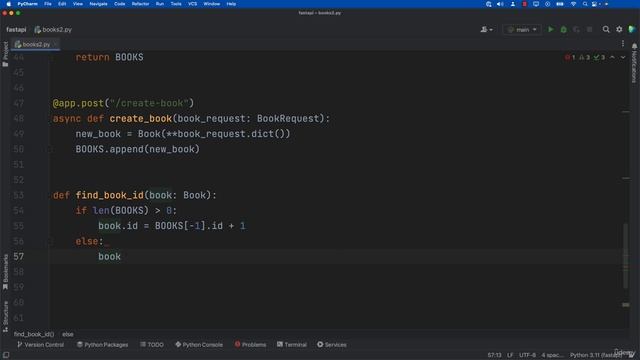Click the fastapi project breadcrumb

[x=16, y=29]
